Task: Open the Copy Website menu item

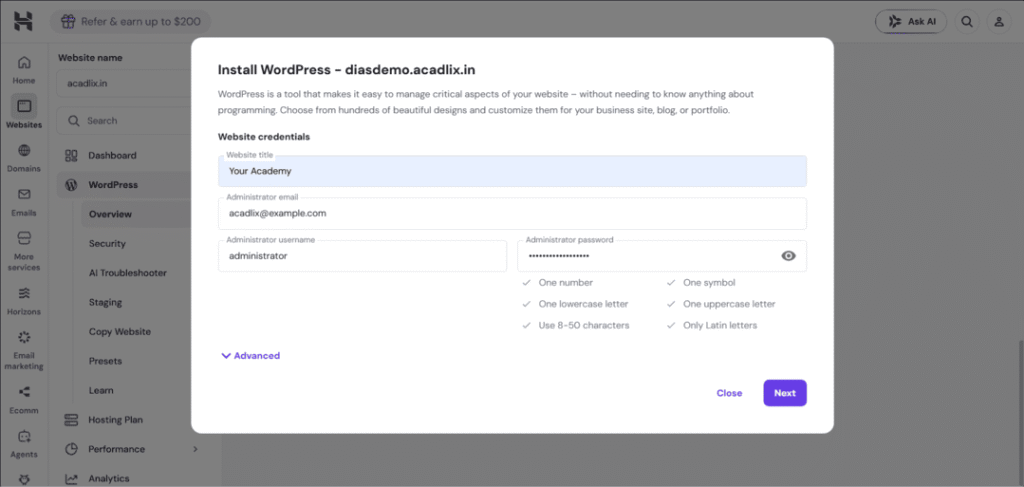Action: click(x=120, y=332)
